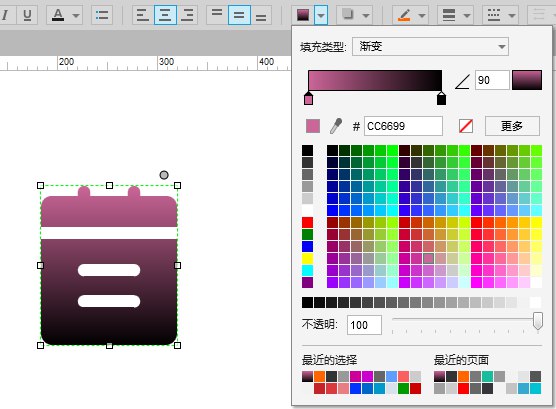Screen dimensions: 556x409
Task: Toggle center horizontal text alignment
Action: (x=165, y=15)
